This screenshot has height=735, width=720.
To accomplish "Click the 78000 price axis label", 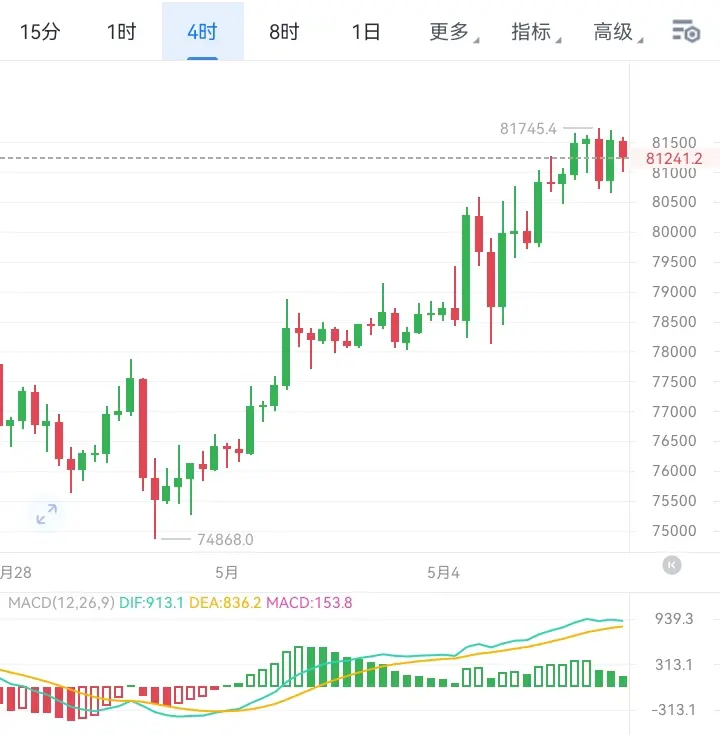I will 674,352.
